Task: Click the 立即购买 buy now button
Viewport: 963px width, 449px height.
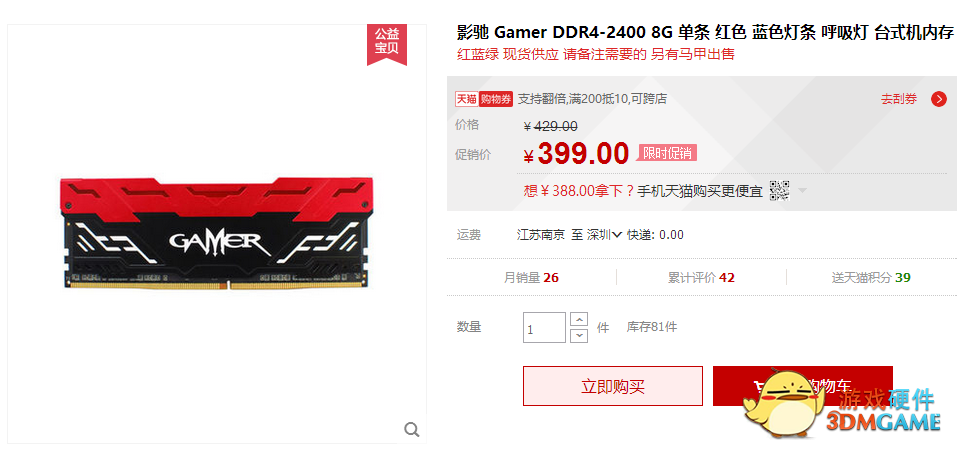Action: (612, 386)
